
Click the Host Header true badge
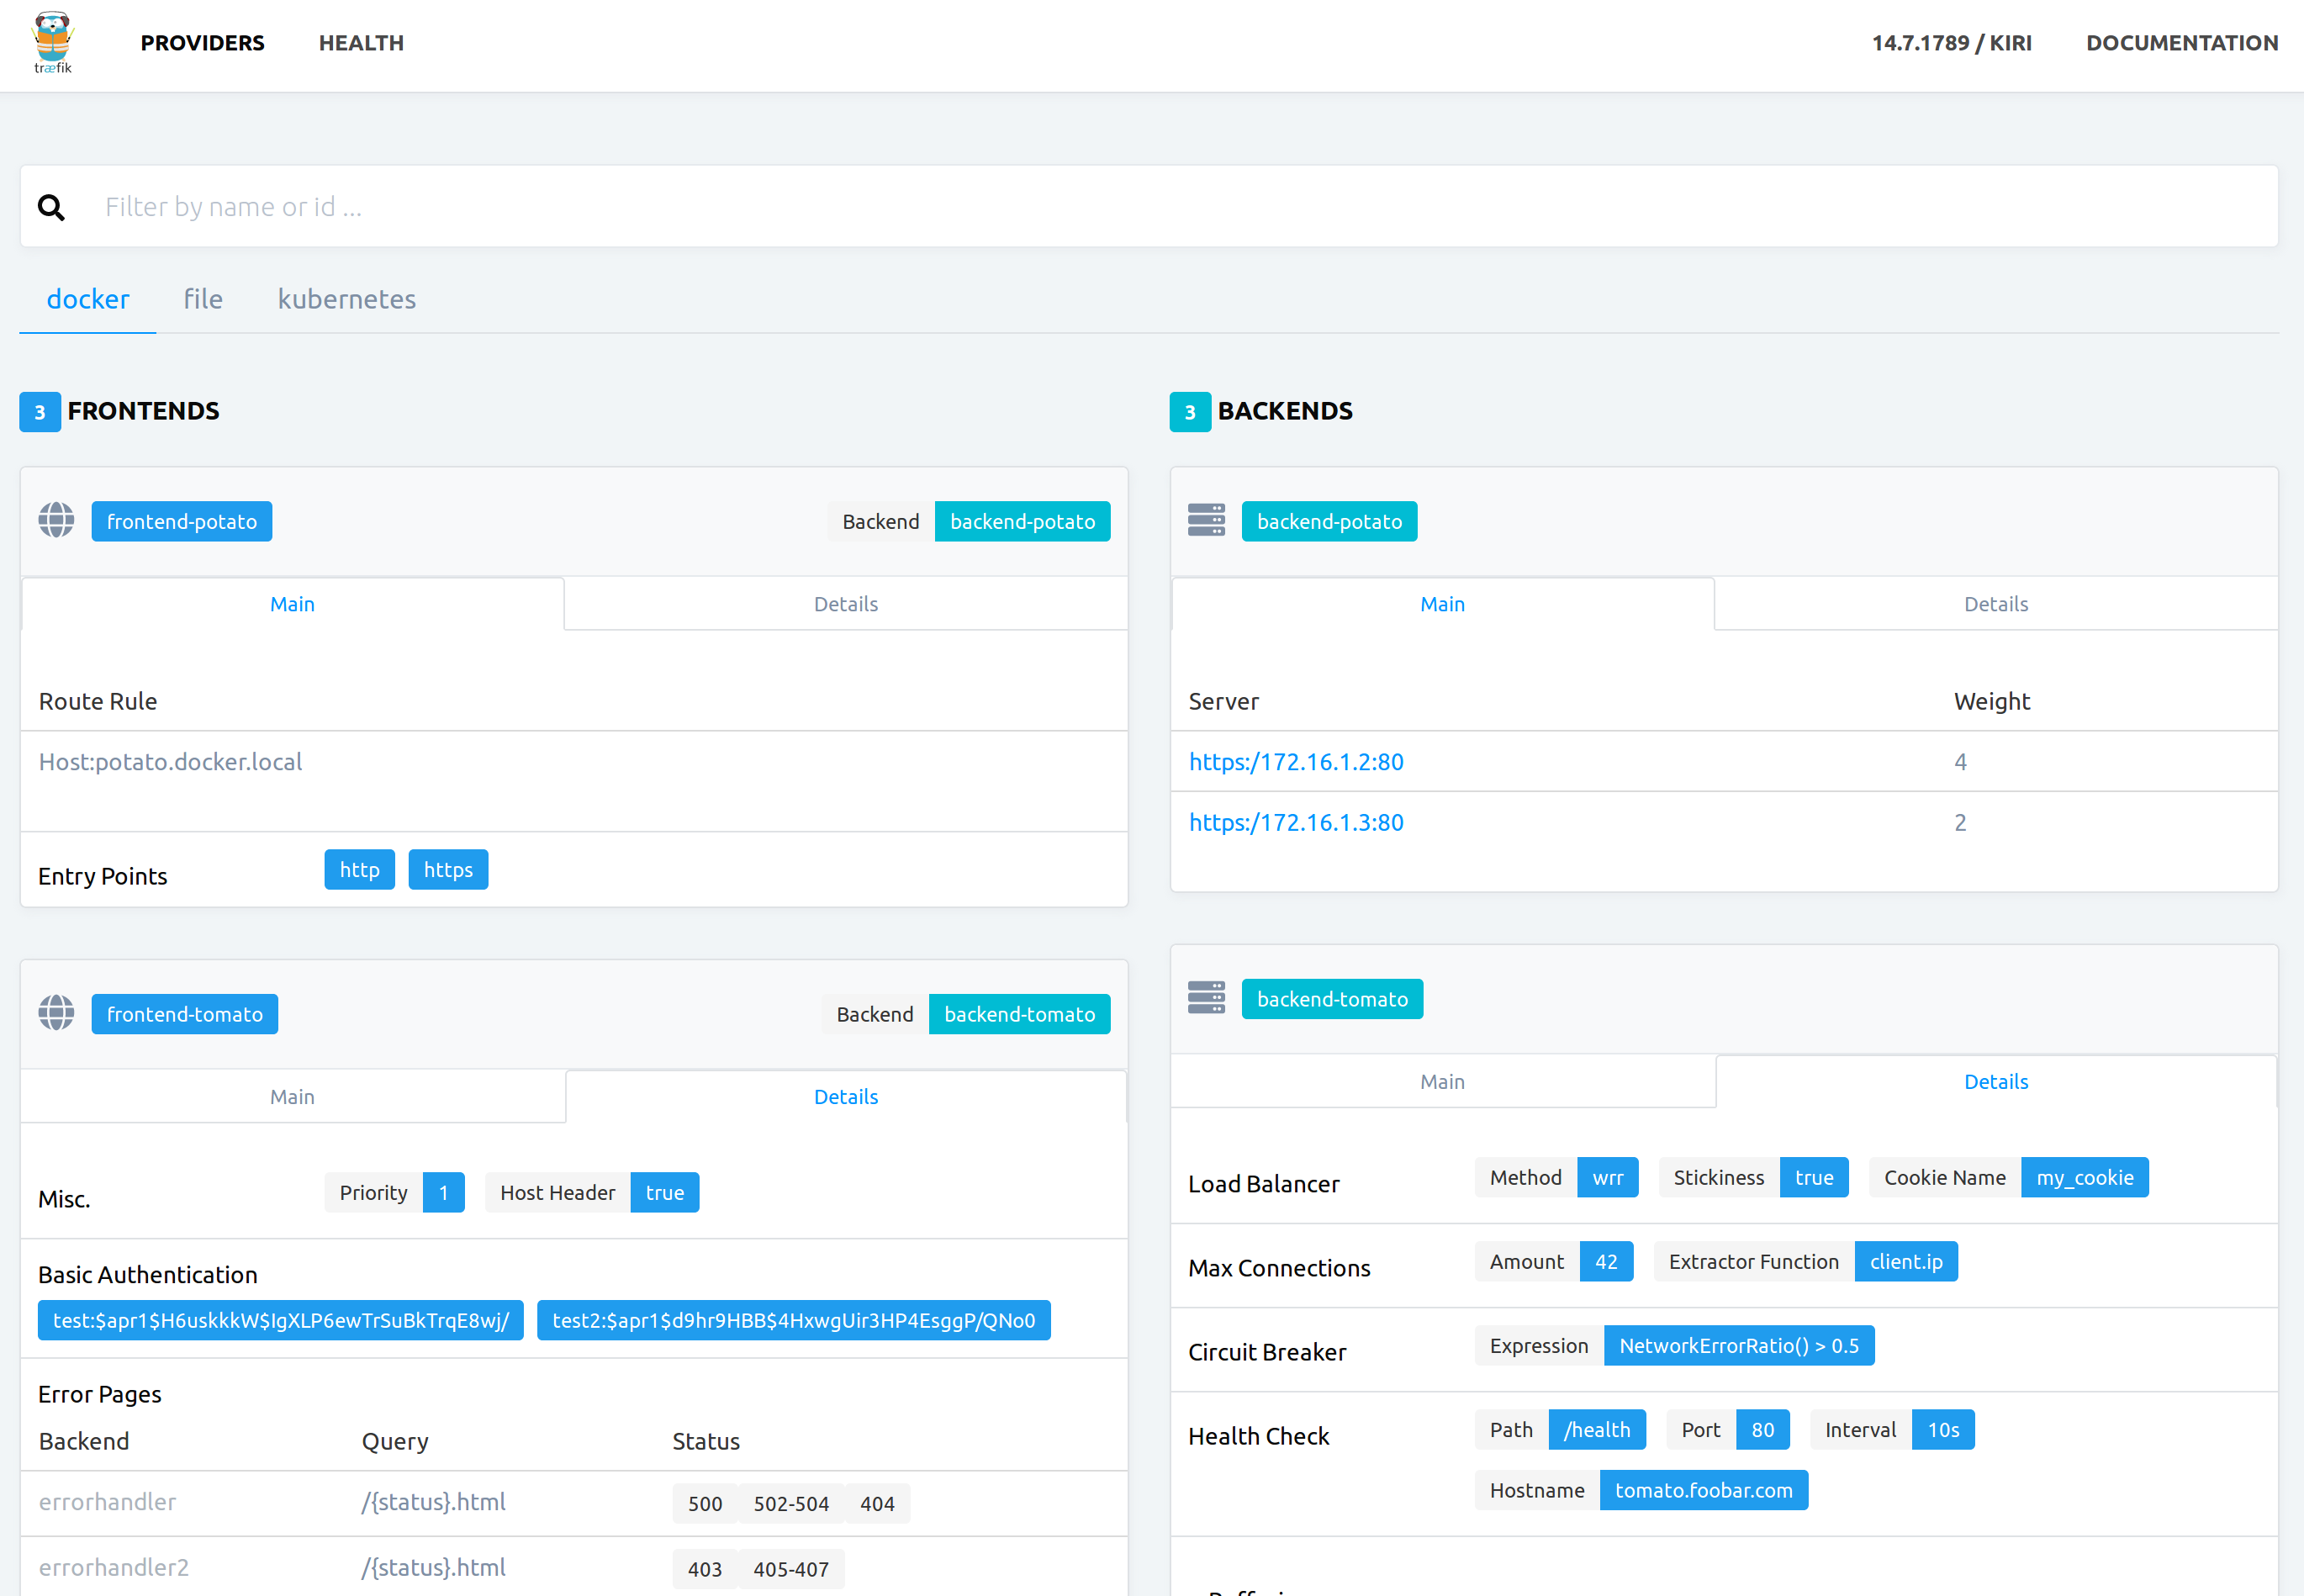point(664,1191)
